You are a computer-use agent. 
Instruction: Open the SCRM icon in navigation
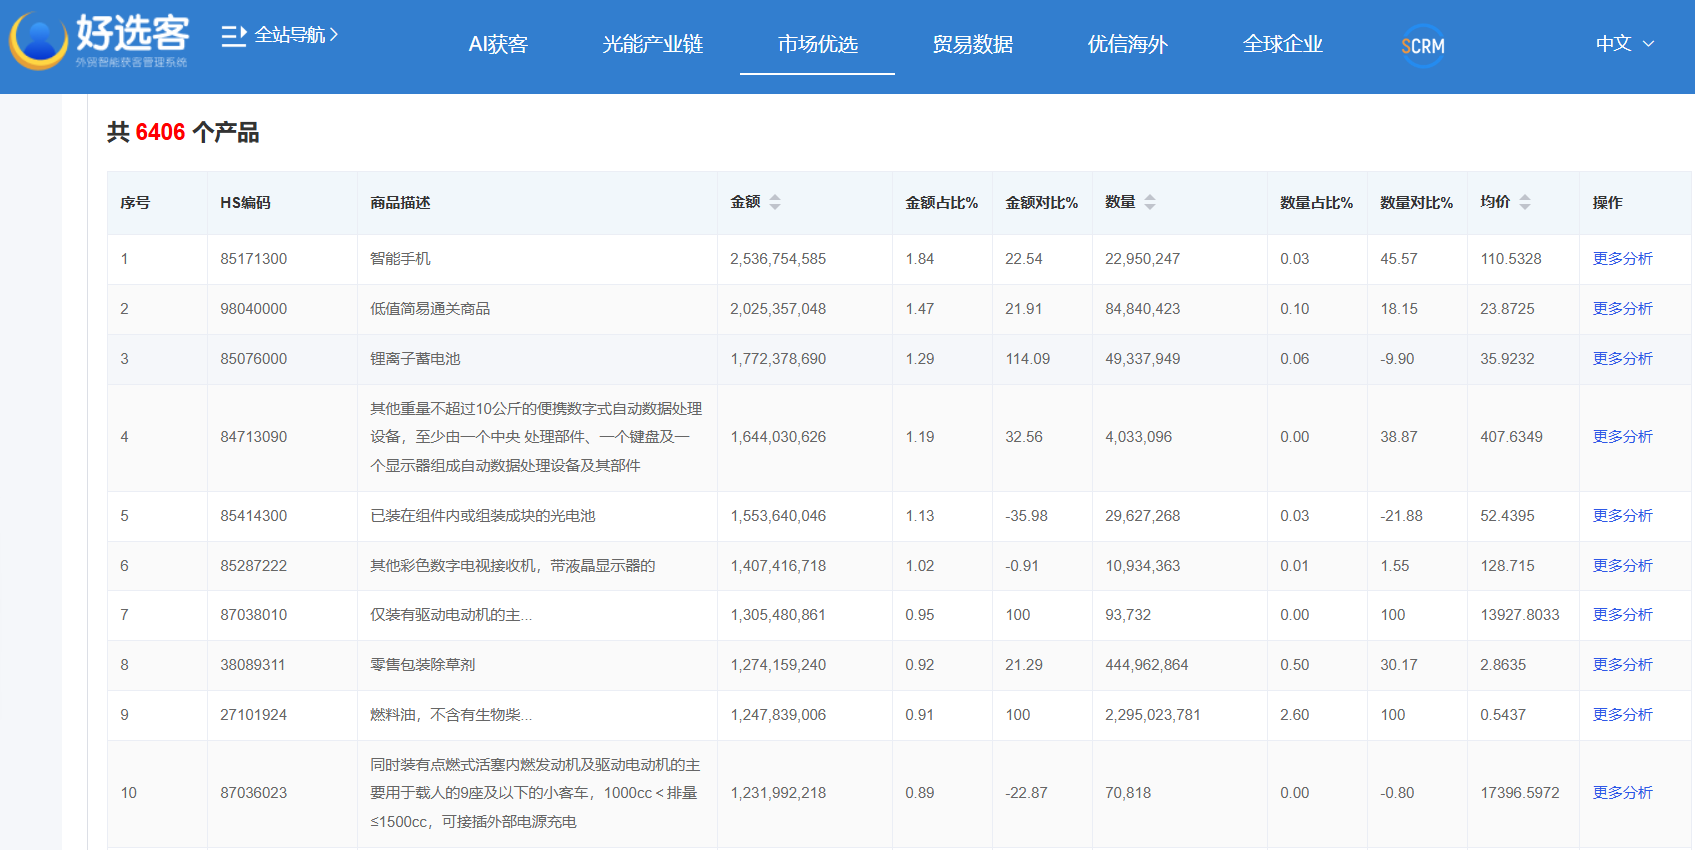click(1423, 46)
